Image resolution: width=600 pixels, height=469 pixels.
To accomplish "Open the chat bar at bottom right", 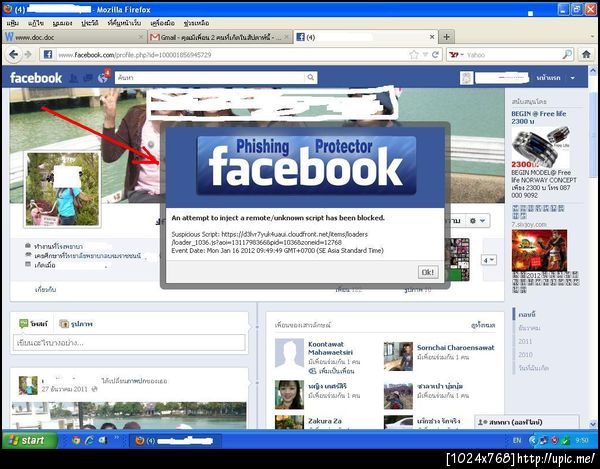I will coord(527,422).
